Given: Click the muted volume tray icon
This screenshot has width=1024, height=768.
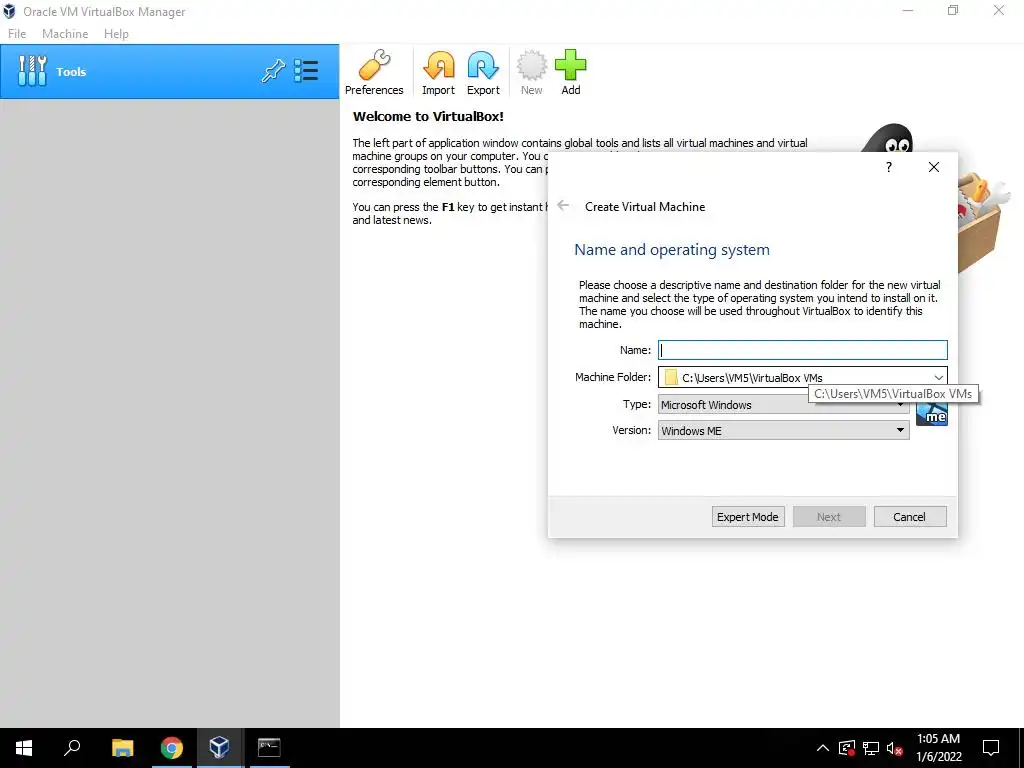Looking at the screenshot, I should pyautogui.click(x=895, y=748).
